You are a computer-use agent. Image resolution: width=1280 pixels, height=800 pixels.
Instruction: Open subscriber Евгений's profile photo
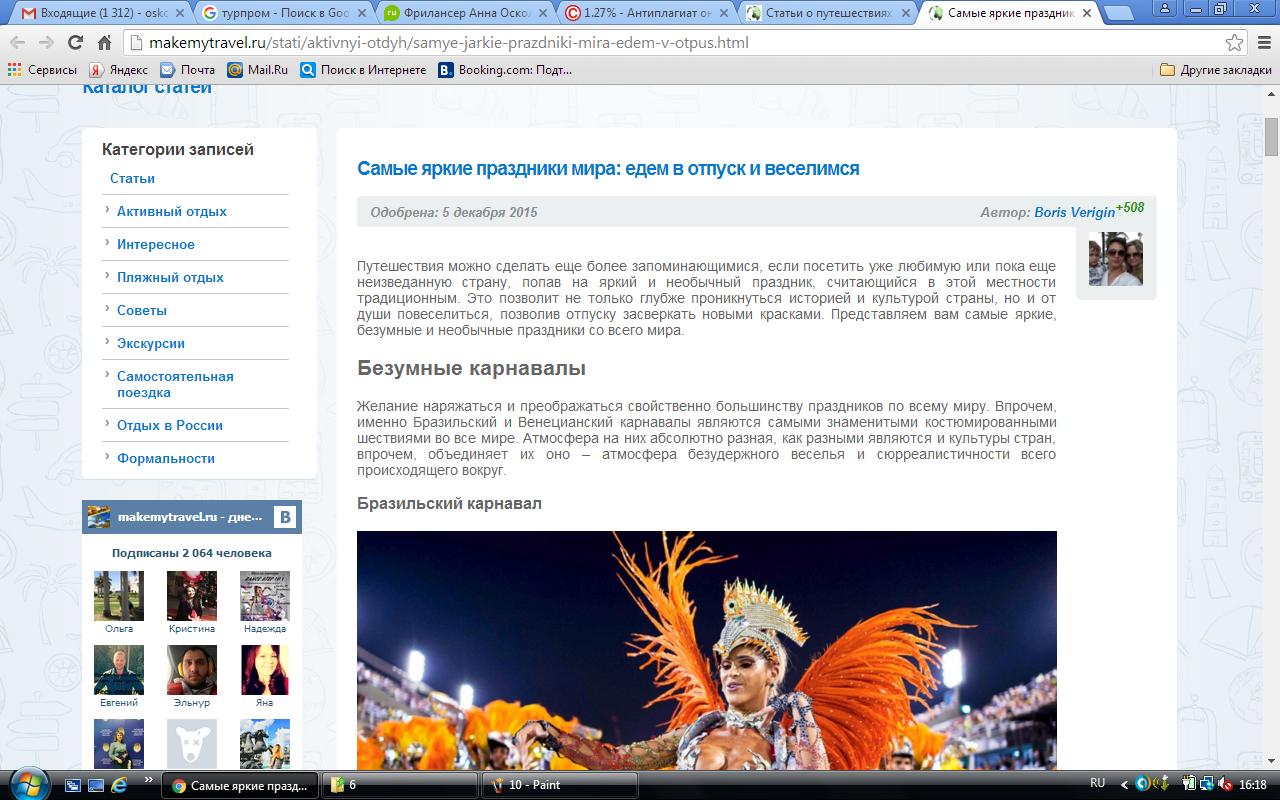pyautogui.click(x=119, y=670)
